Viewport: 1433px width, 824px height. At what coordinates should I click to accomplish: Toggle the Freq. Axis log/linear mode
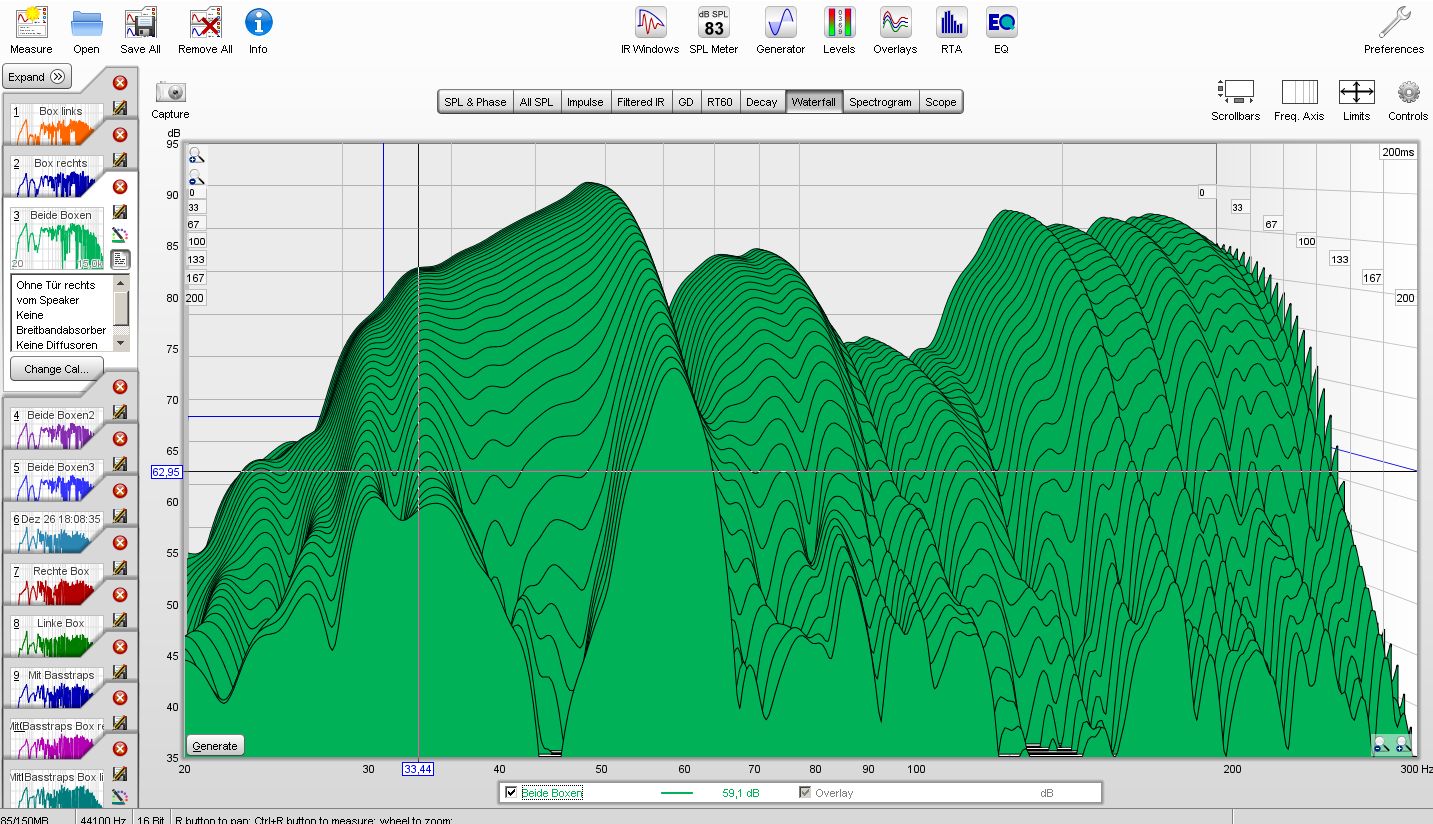1299,100
